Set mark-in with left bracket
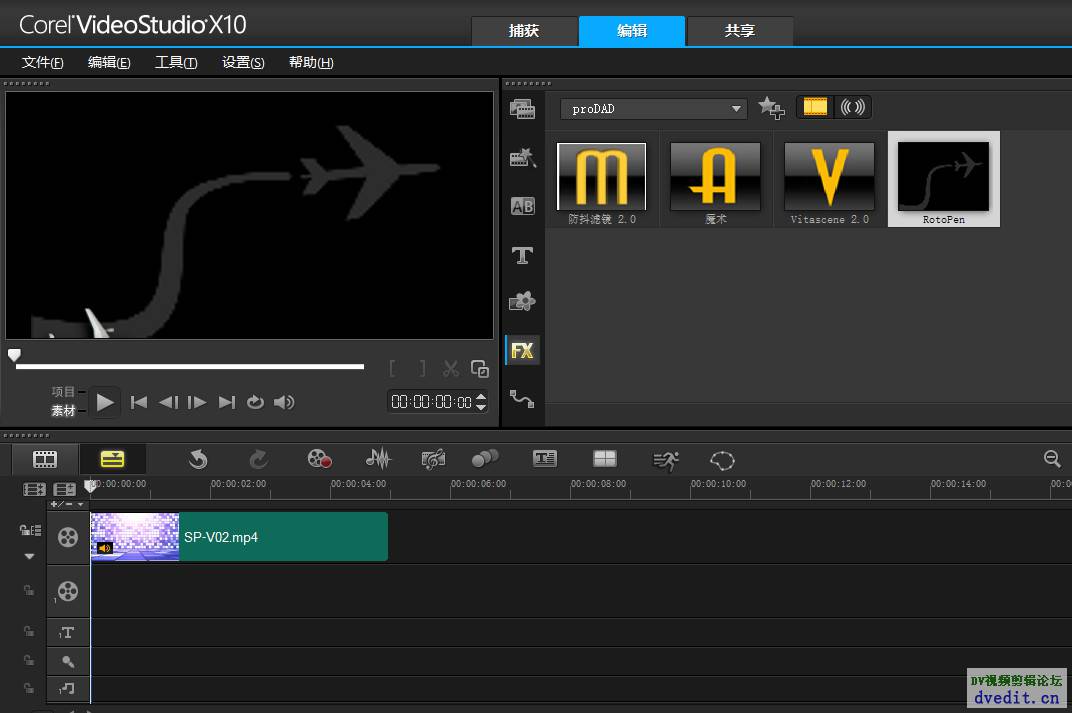 [392, 368]
